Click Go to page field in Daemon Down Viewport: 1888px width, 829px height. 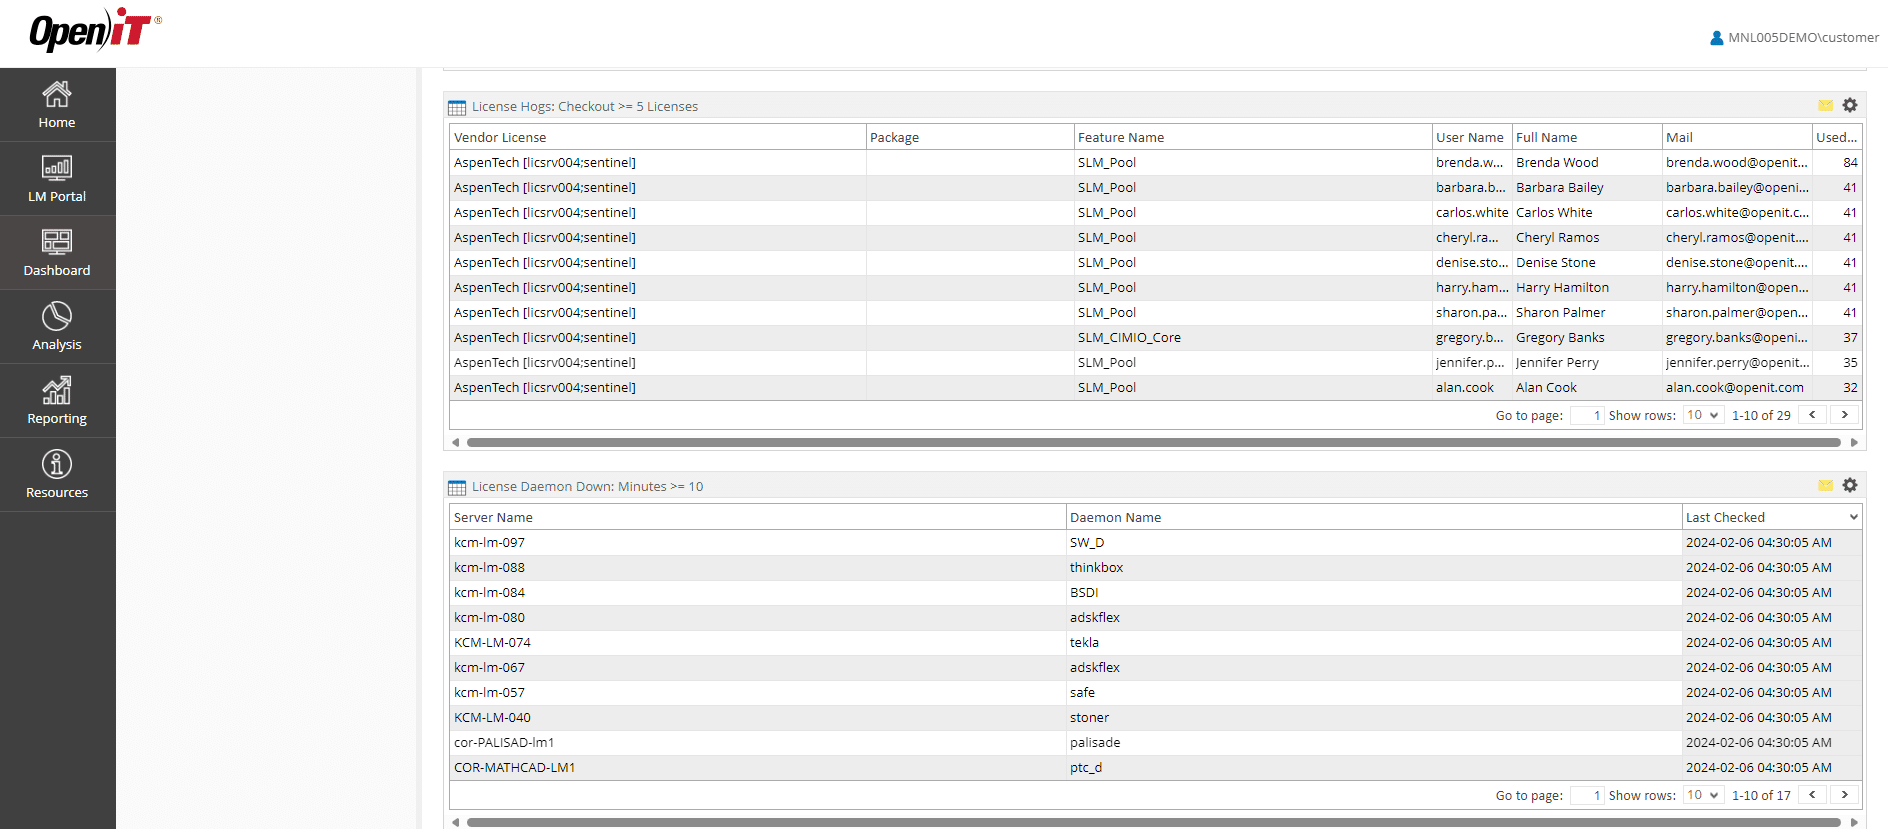[x=1587, y=795]
